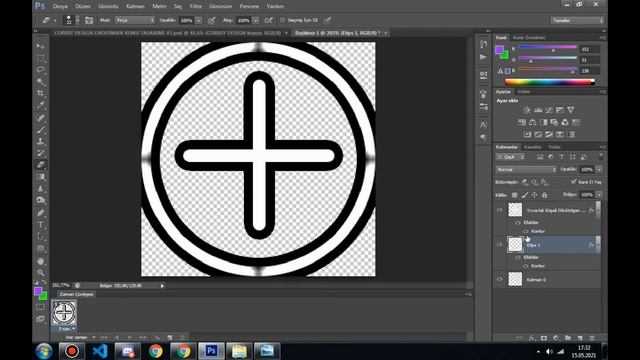This screenshot has height=360, width=640.
Task: Toggle Efektler visibility under Yuvarlak layer
Action: (518, 223)
